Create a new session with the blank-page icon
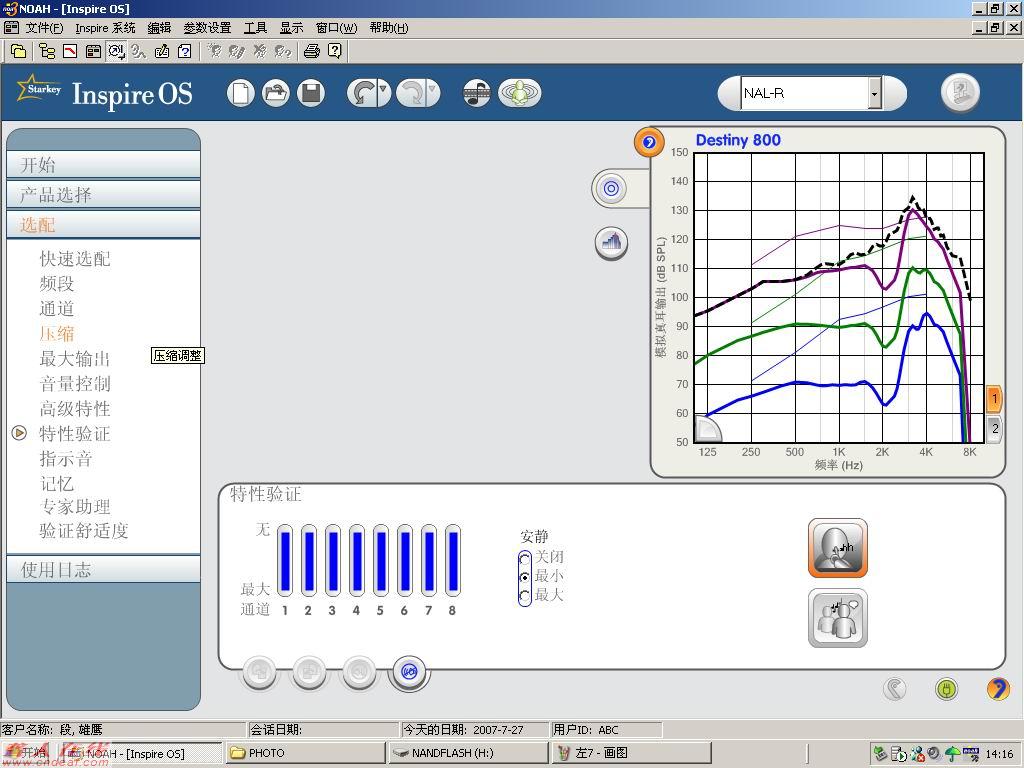The height and width of the screenshot is (768, 1024). point(240,93)
